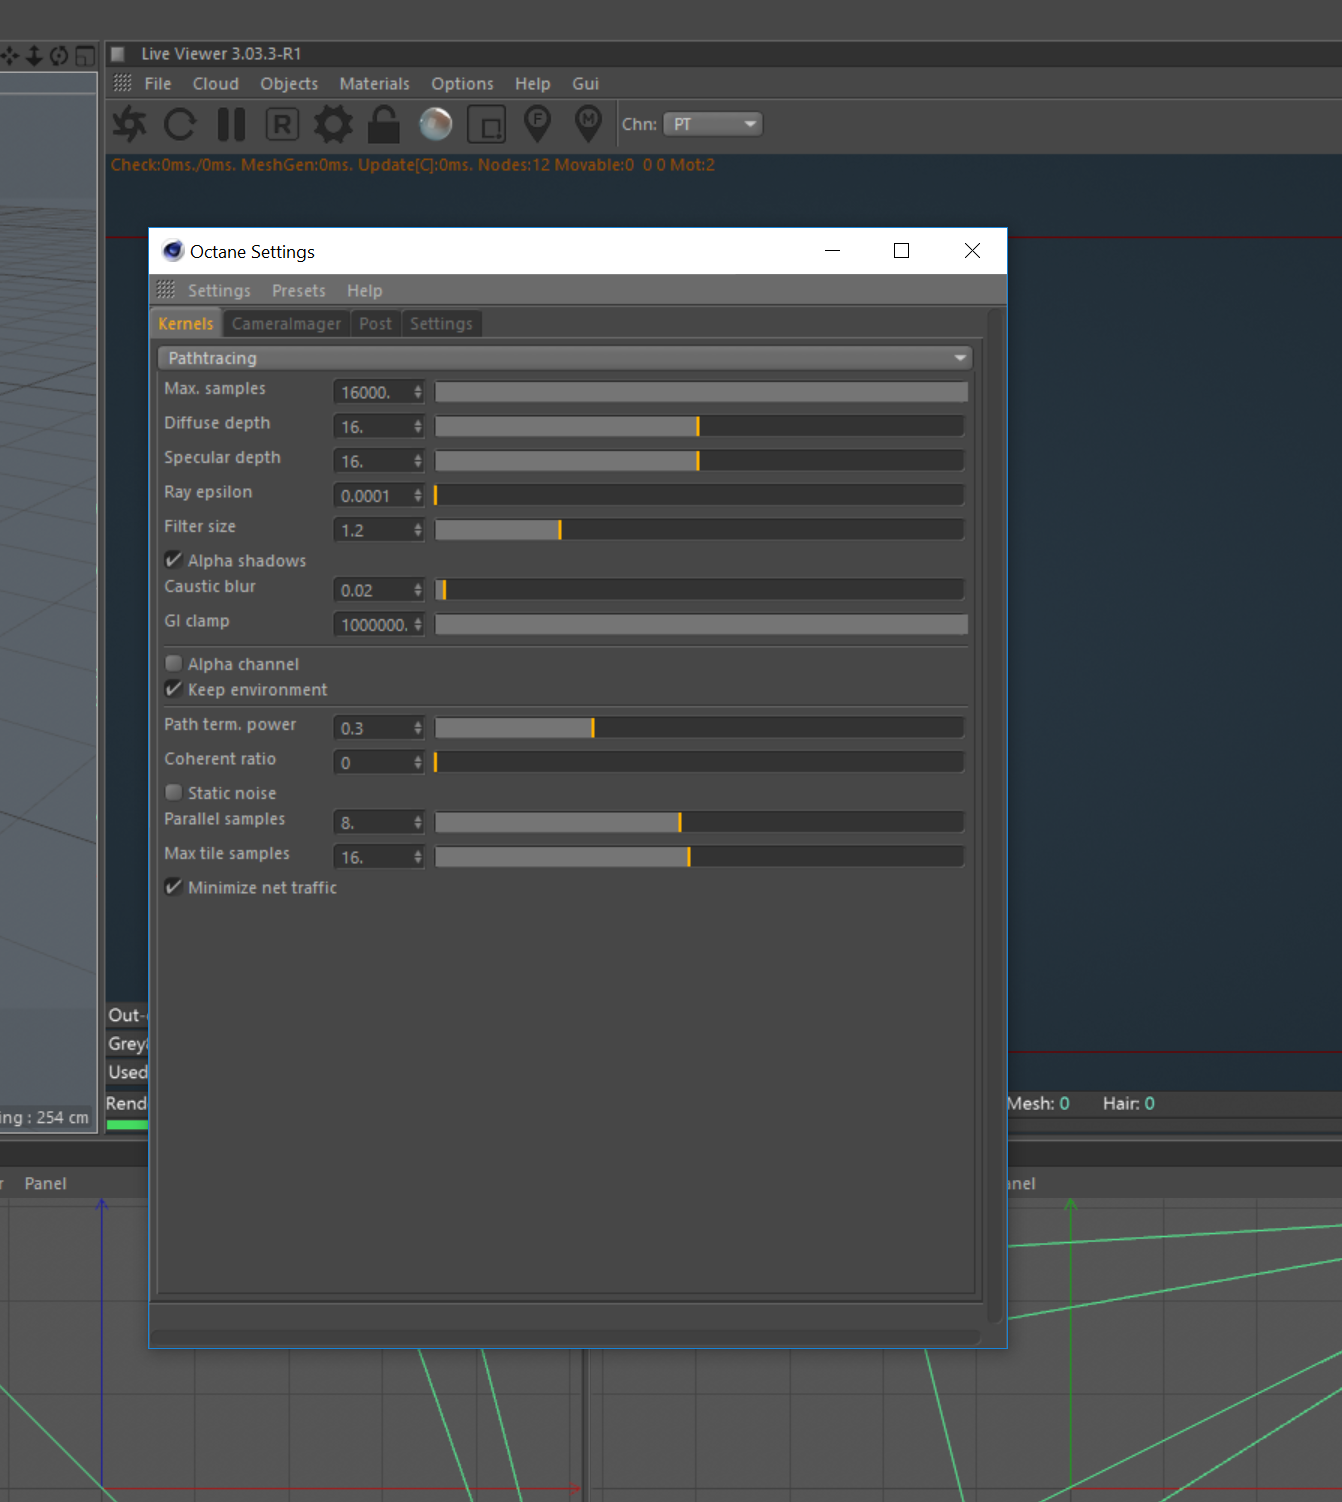Enable the Static noise checkbox
Screen dimensions: 1342x1502
(x=174, y=792)
